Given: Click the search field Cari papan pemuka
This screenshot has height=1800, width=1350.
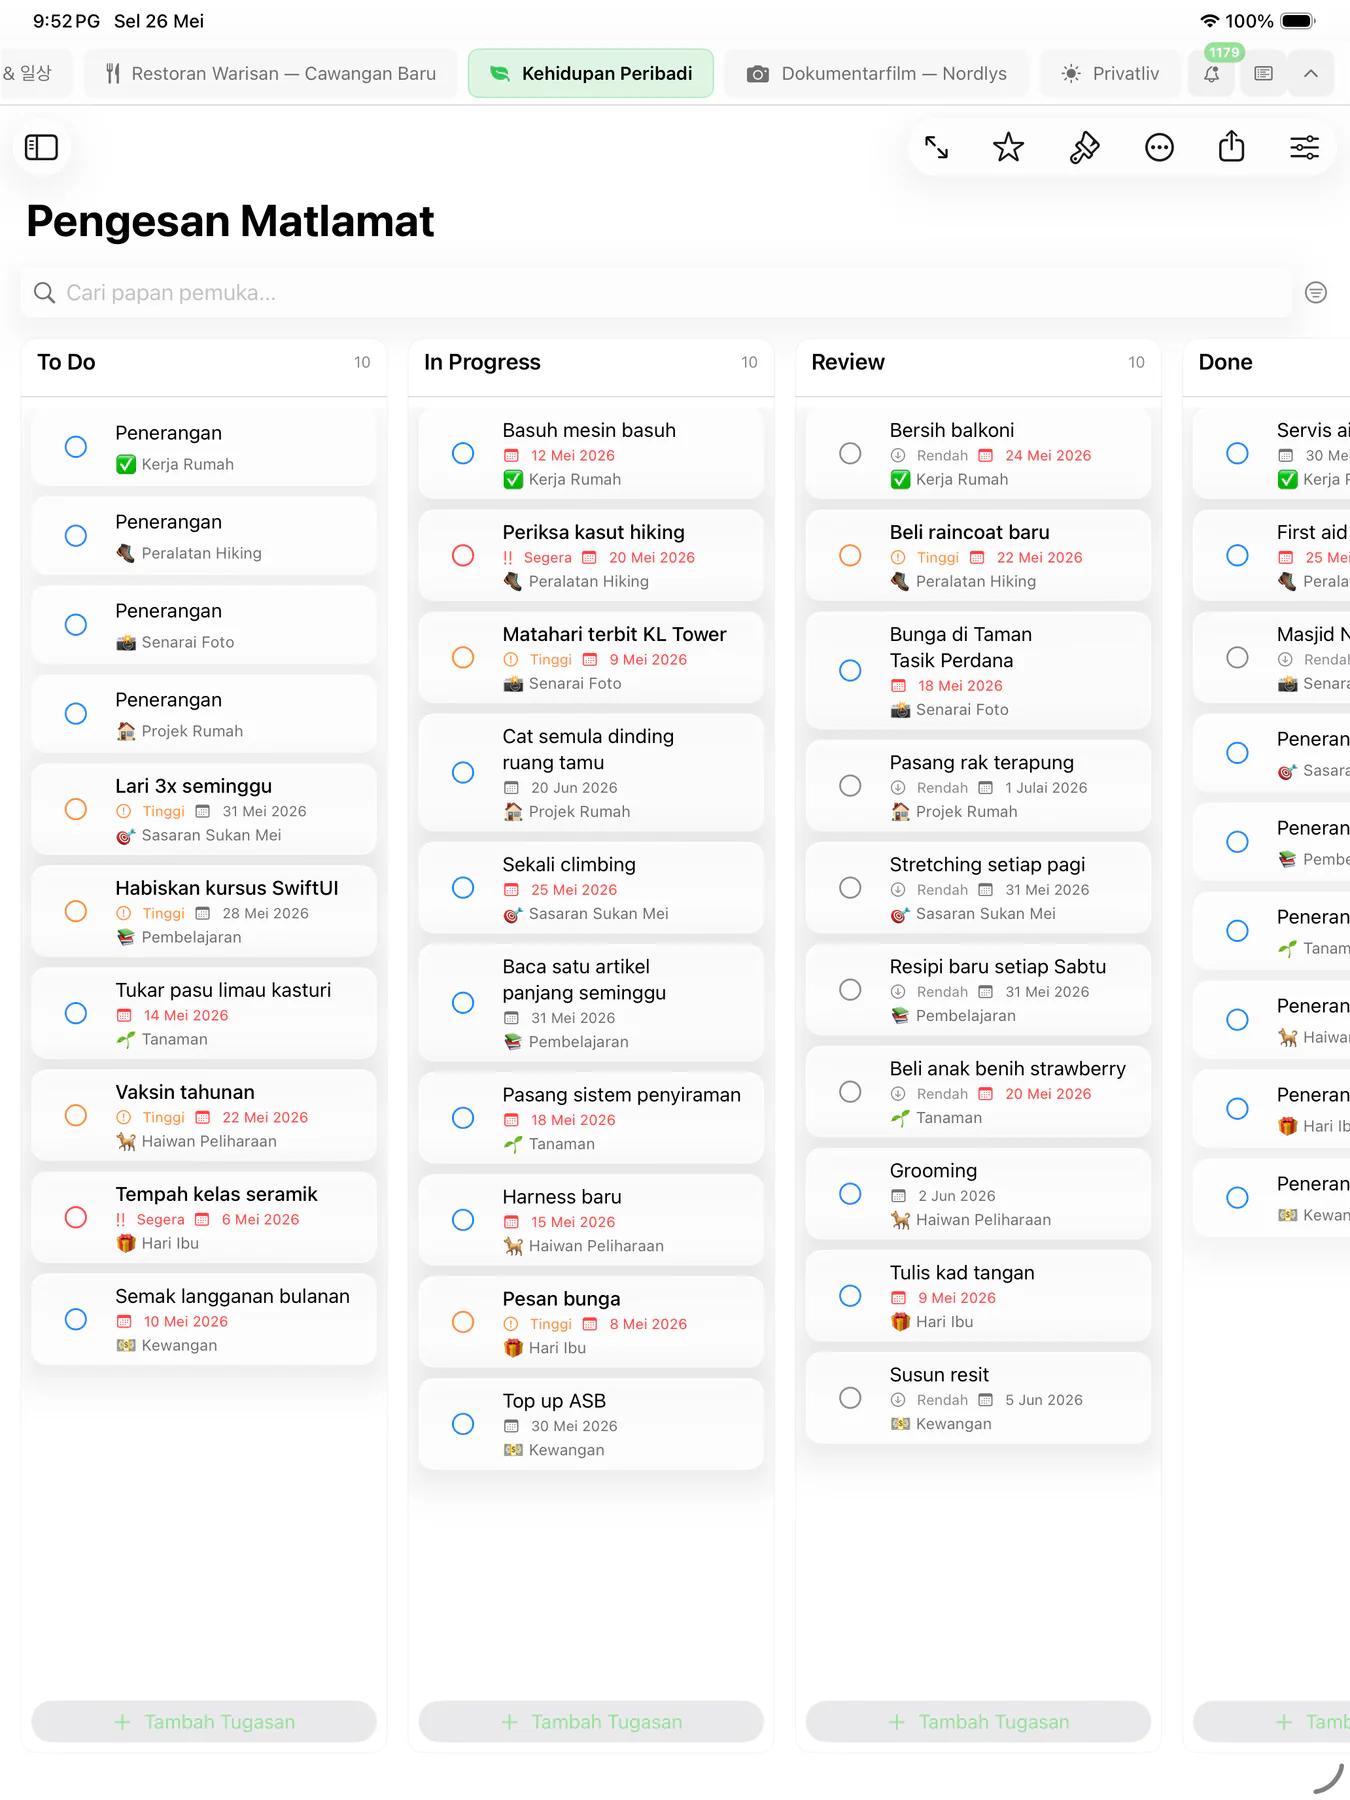Looking at the screenshot, I should (x=656, y=293).
